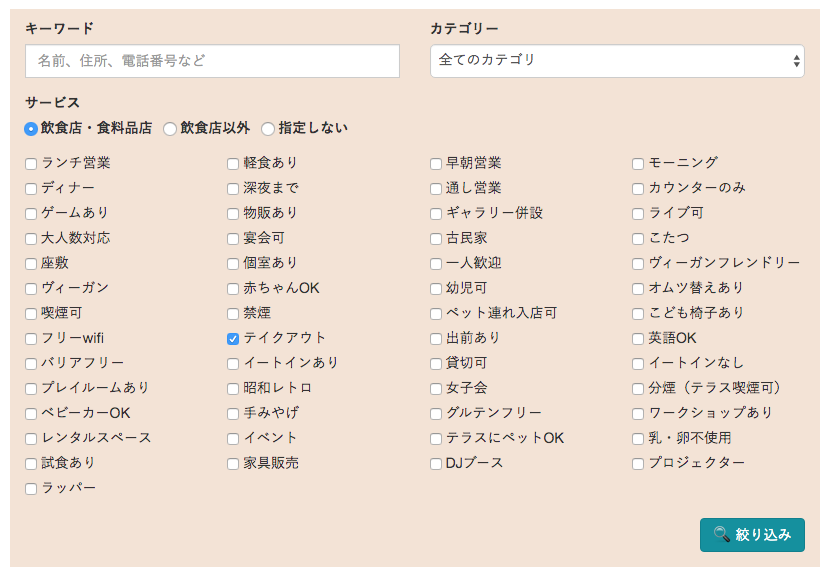This screenshot has height=575, width=827.
Task: Focus the キーワード search input field
Action: coord(212,61)
